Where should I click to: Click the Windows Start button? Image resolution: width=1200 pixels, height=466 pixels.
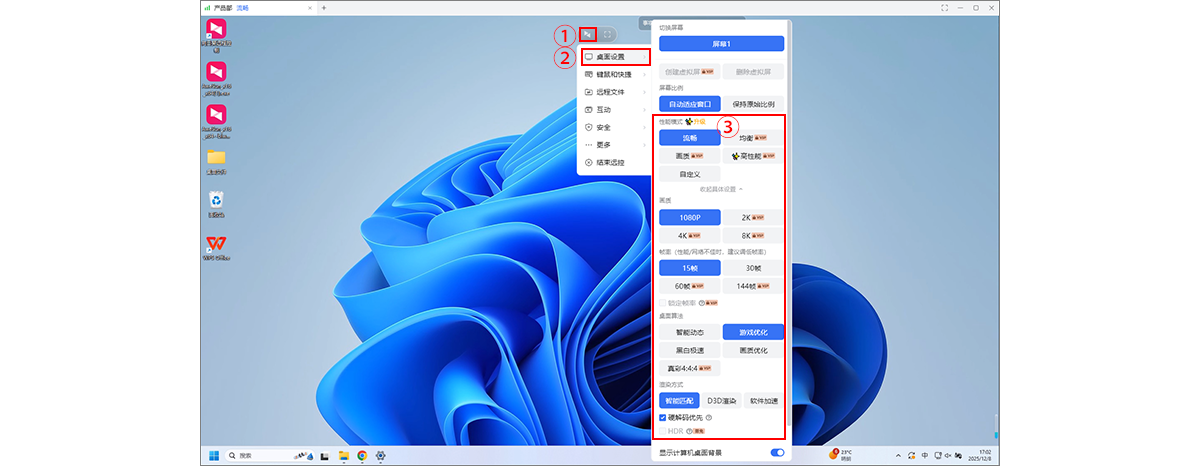coord(213,455)
